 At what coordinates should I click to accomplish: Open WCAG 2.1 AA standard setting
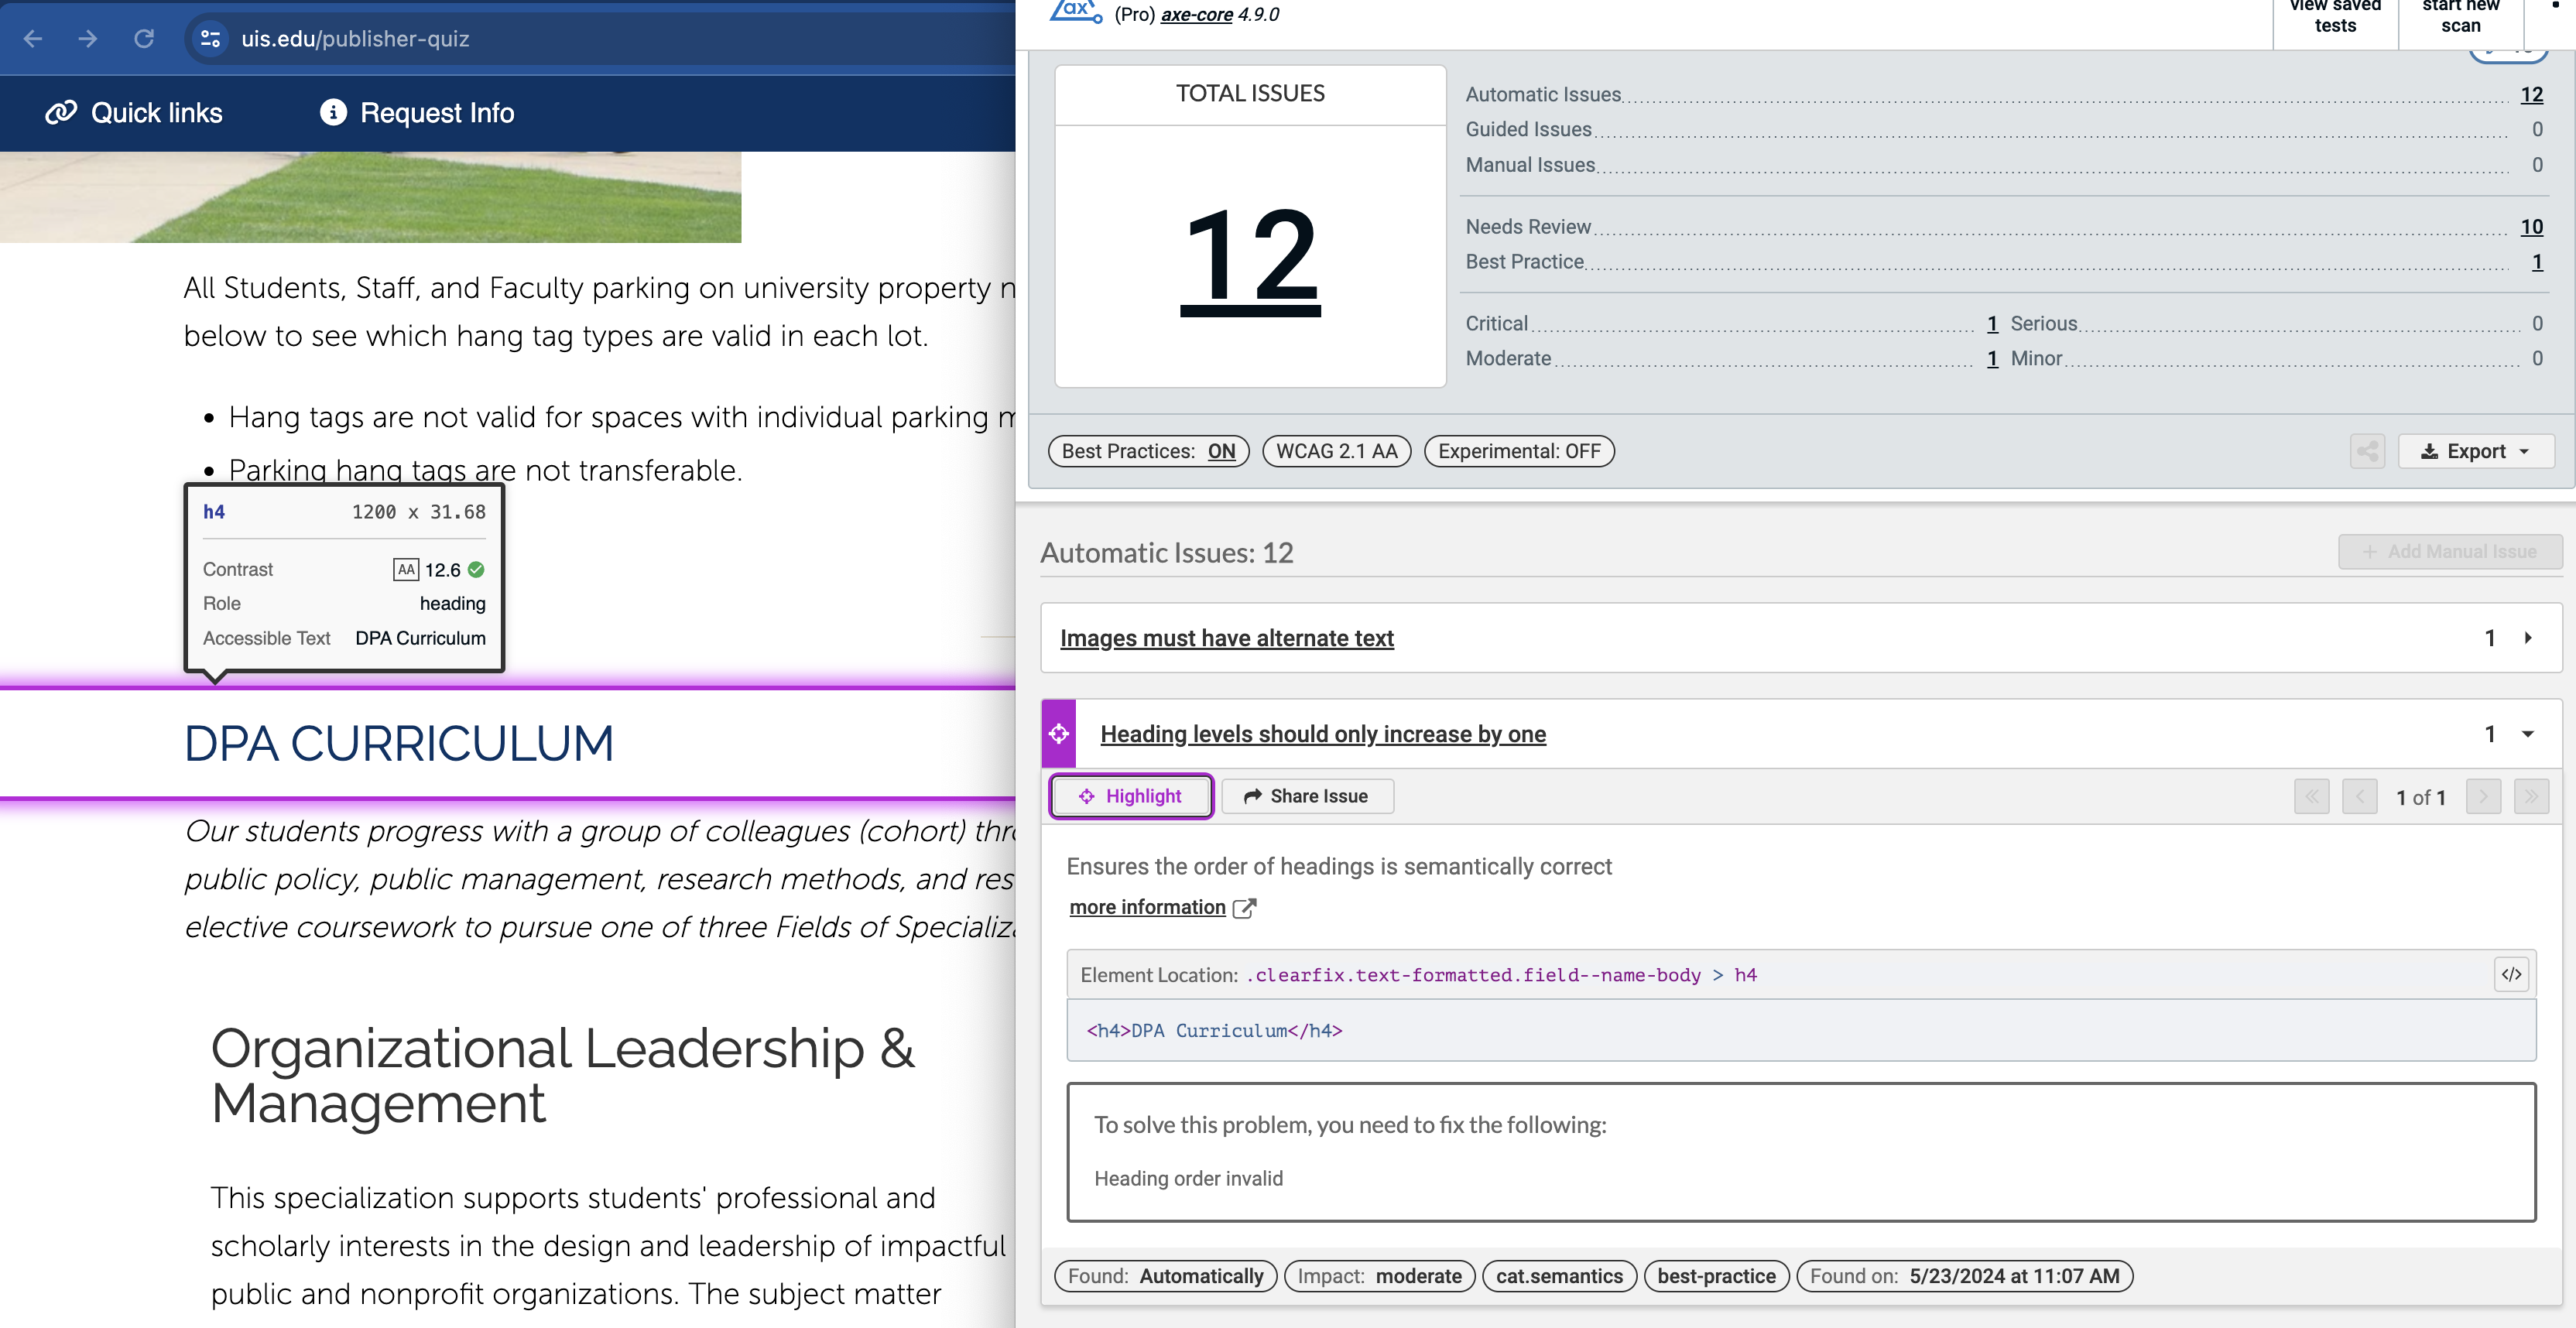click(1336, 451)
